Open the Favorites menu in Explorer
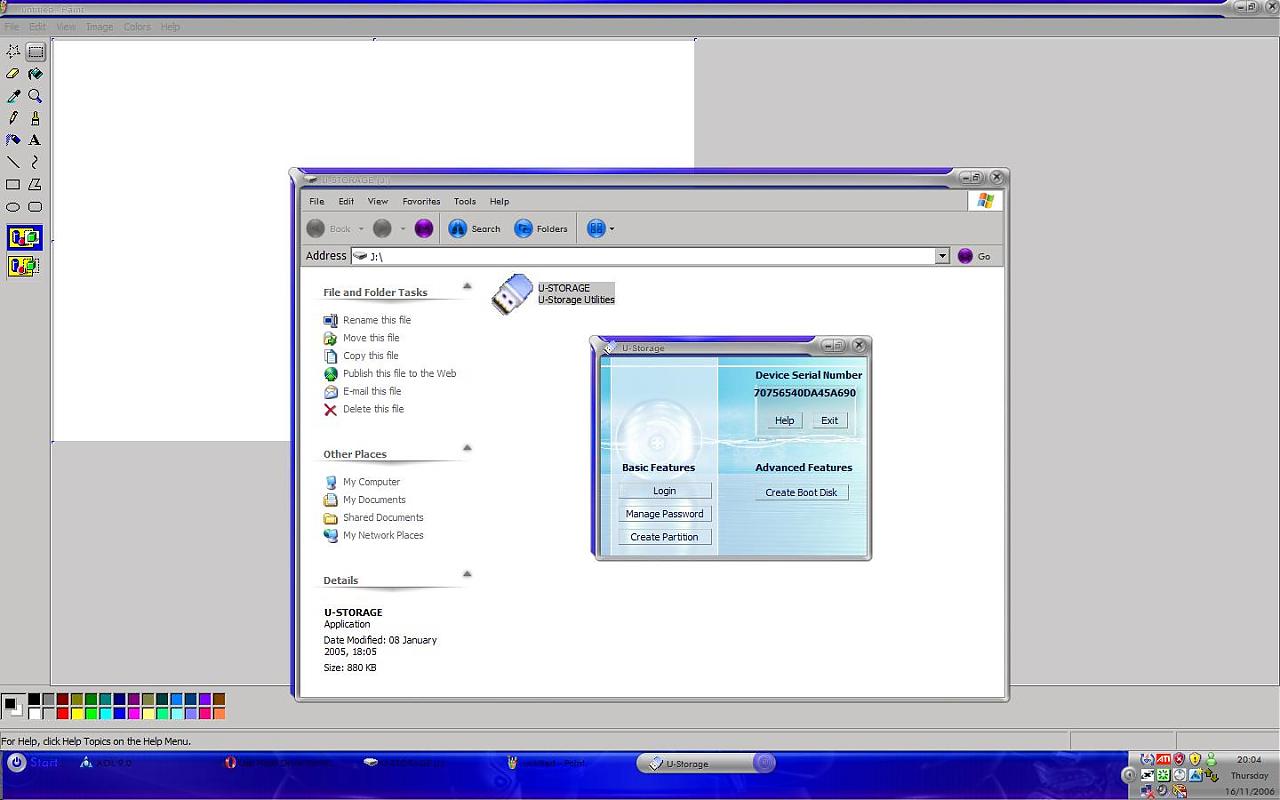Image resolution: width=1280 pixels, height=800 pixels. coord(421,201)
